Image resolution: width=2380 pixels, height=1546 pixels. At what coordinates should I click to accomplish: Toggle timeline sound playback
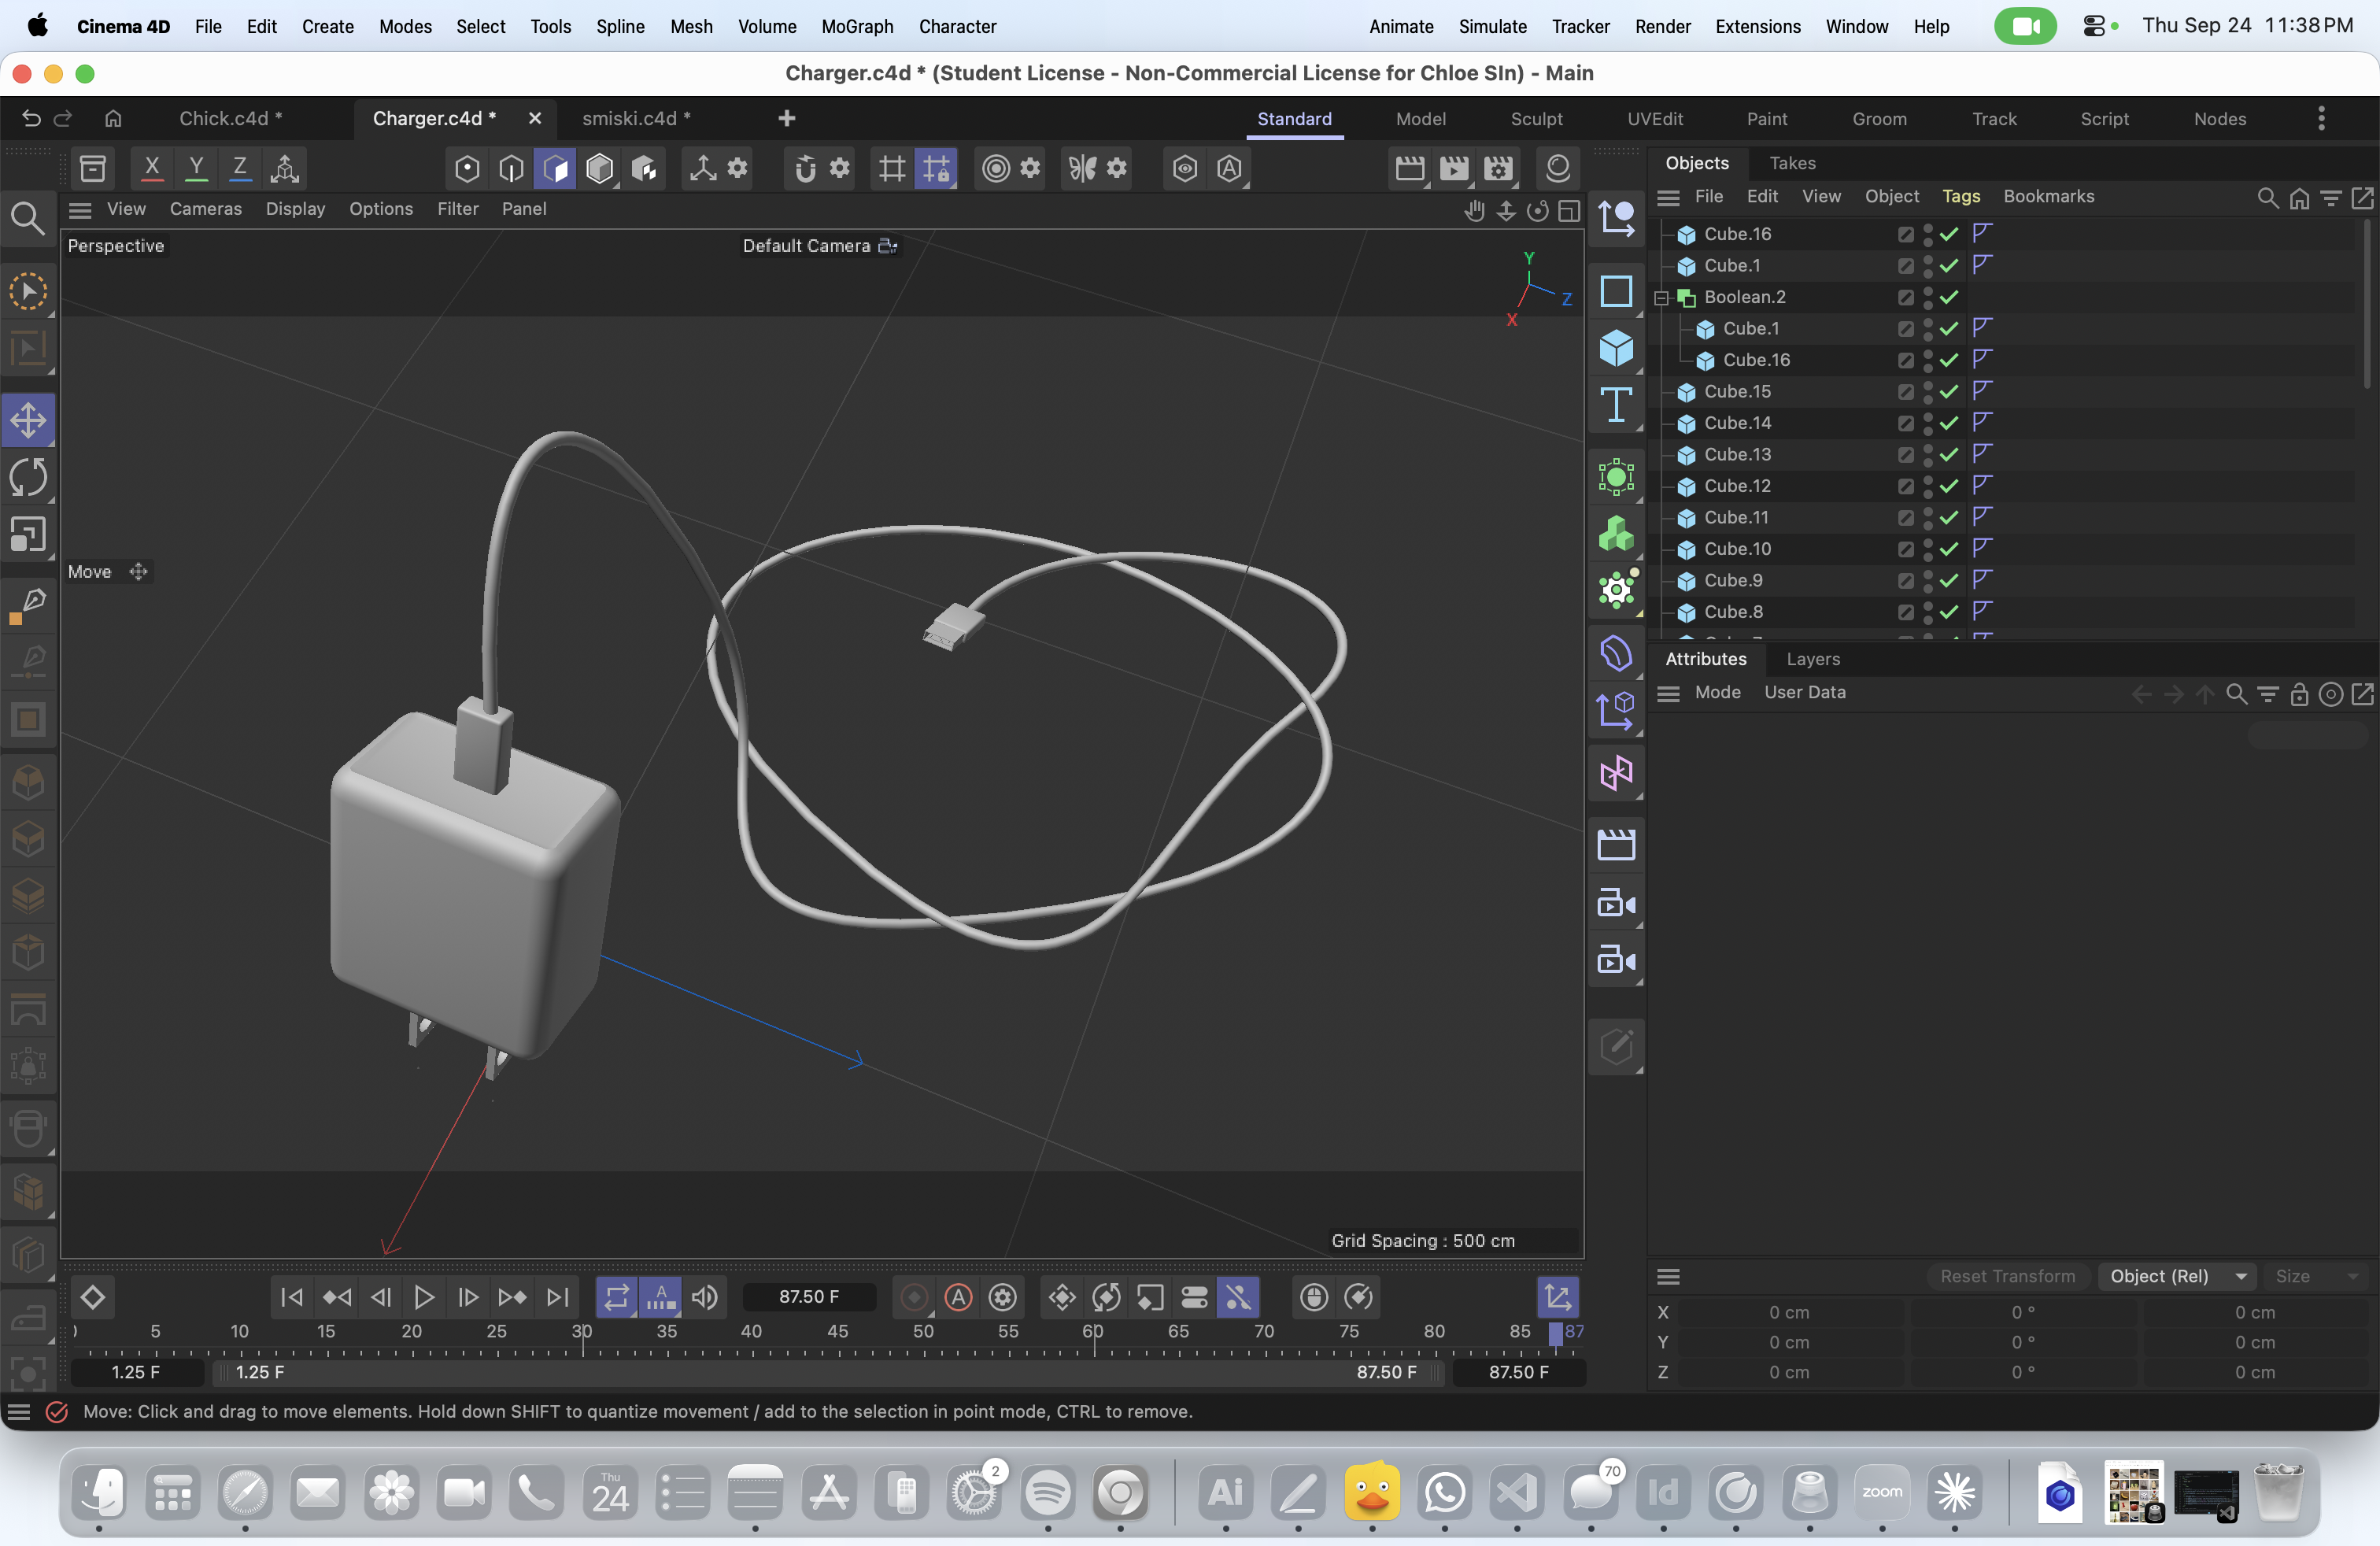(x=705, y=1297)
